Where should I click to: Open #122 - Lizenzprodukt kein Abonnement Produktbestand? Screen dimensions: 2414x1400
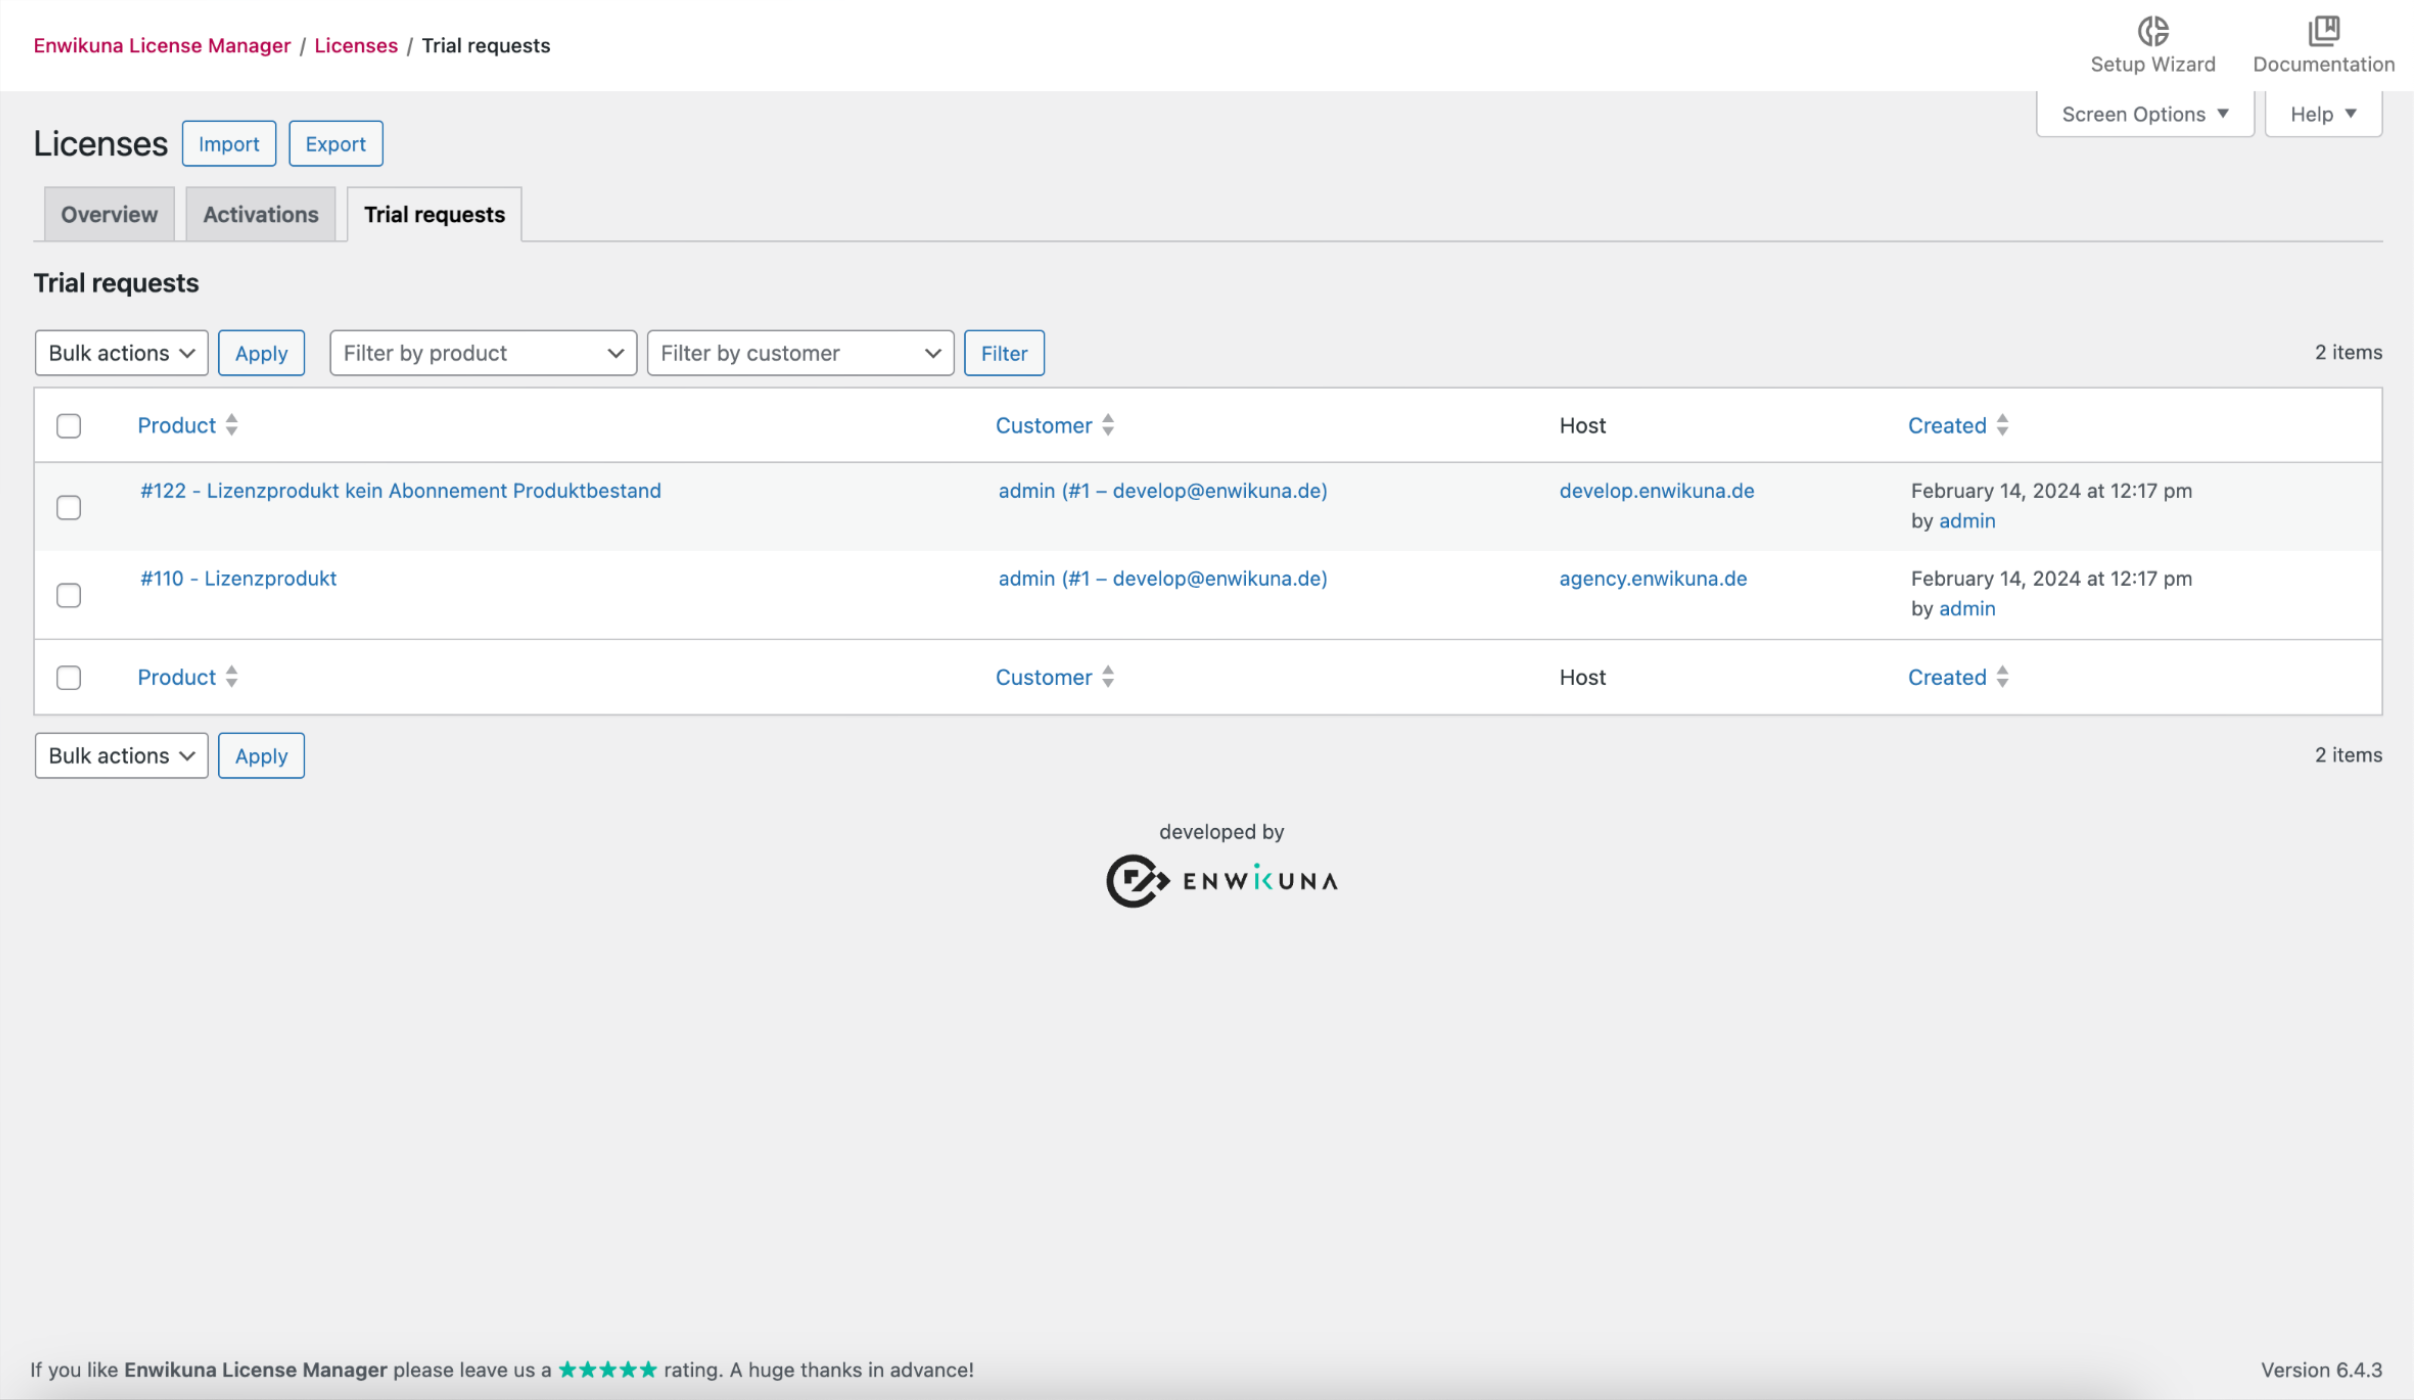point(400,491)
